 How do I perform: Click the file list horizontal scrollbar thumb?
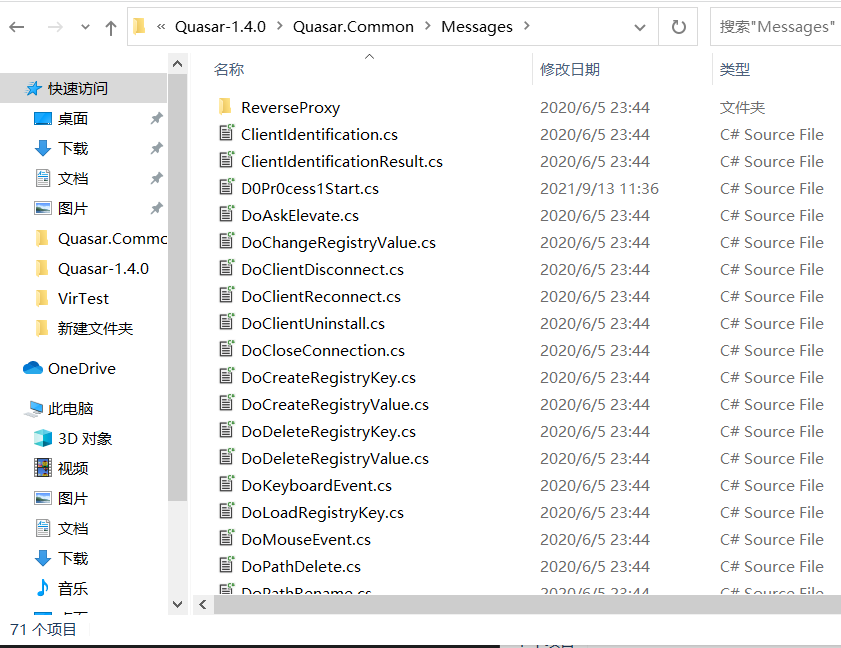[527, 605]
